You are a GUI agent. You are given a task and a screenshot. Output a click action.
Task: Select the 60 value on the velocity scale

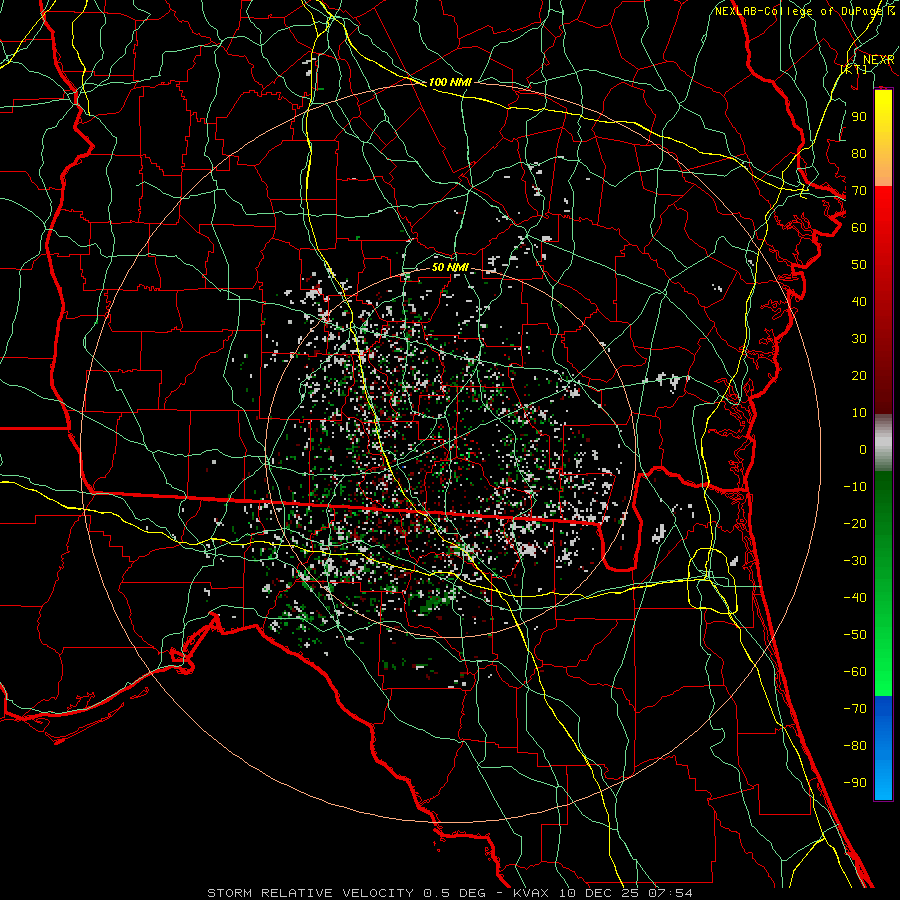[859, 227]
